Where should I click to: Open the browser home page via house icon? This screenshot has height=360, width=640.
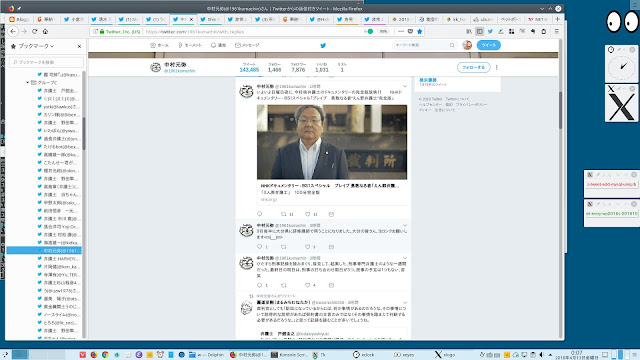45,31
